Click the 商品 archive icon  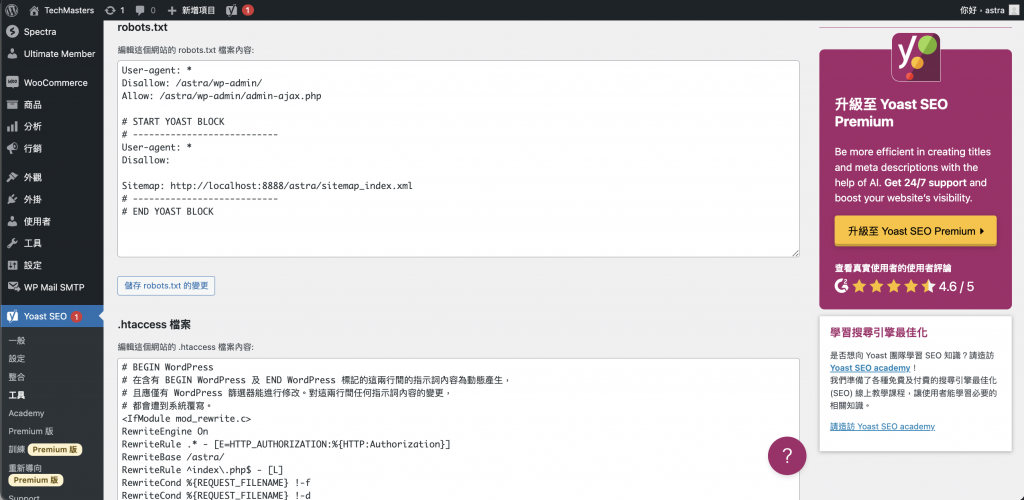point(12,104)
